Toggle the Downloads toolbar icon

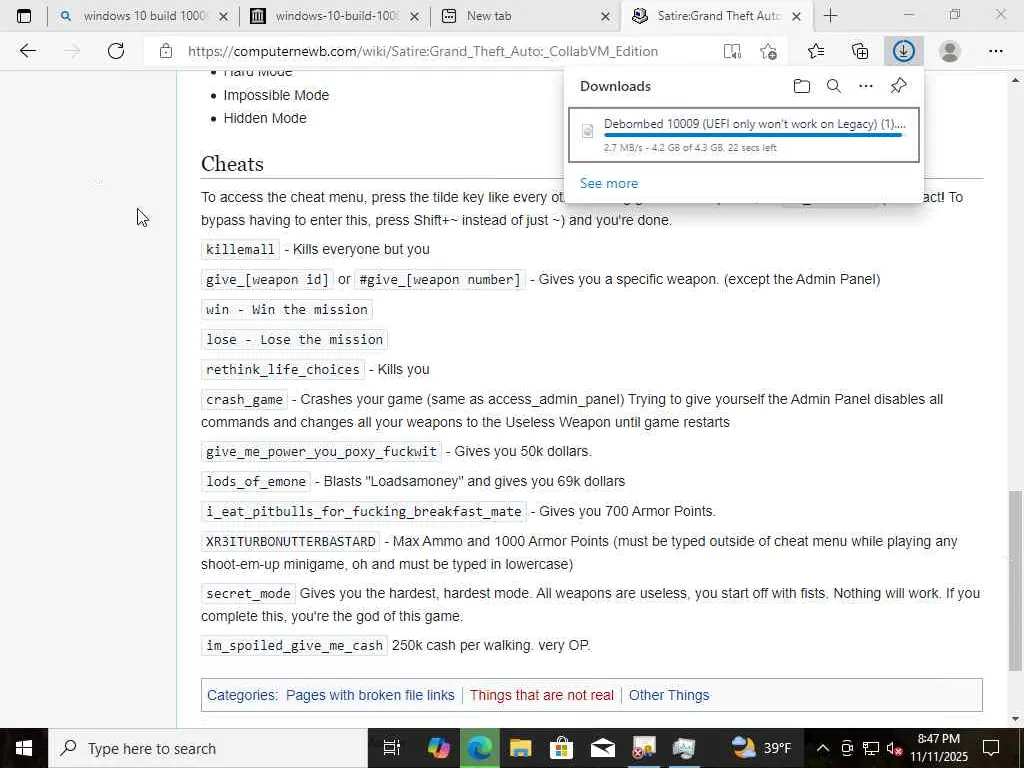click(904, 51)
